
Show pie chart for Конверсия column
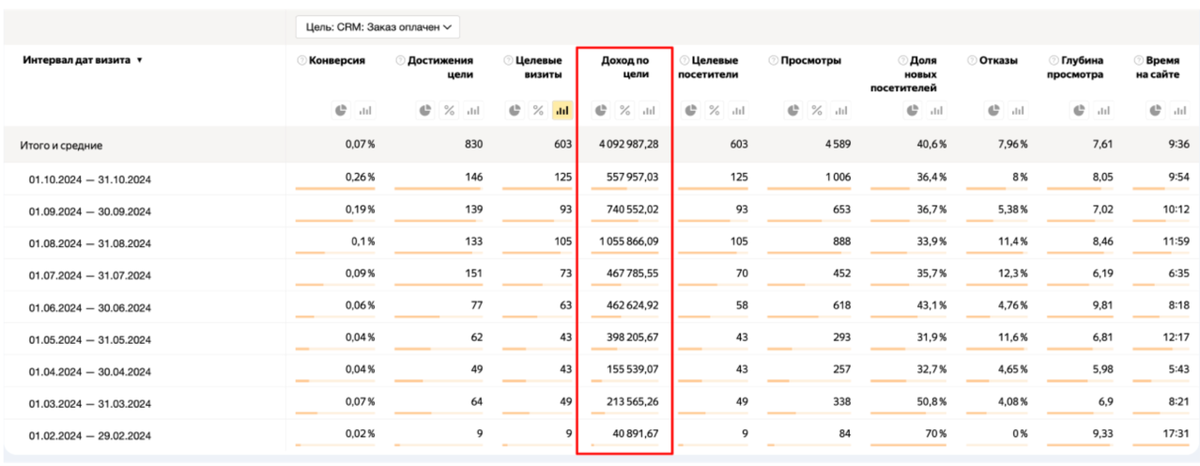pos(341,110)
